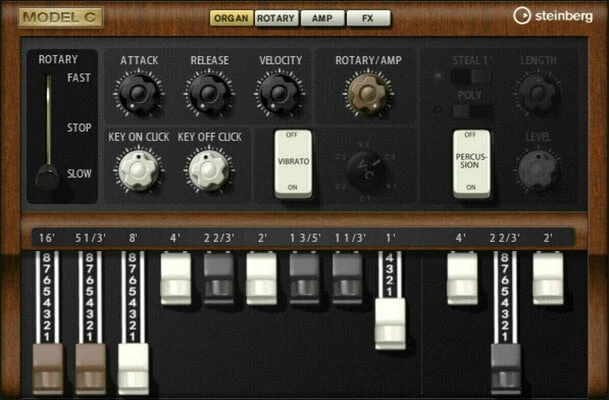Click the percussion Length knob

tap(538, 93)
